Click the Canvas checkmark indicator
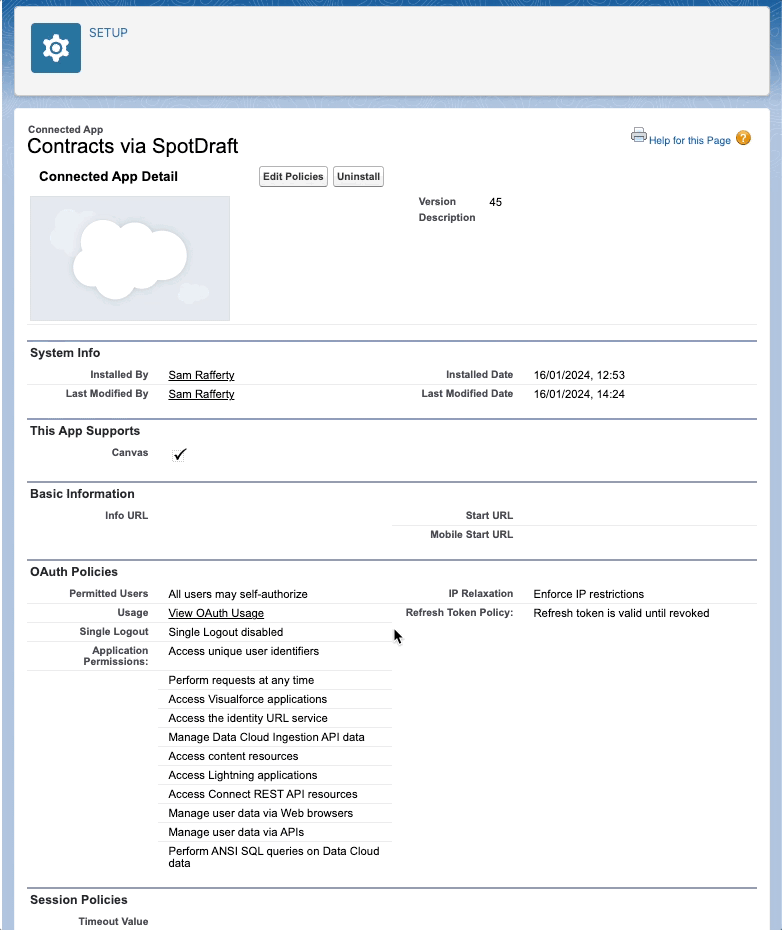The image size is (782, 930). pos(179,454)
